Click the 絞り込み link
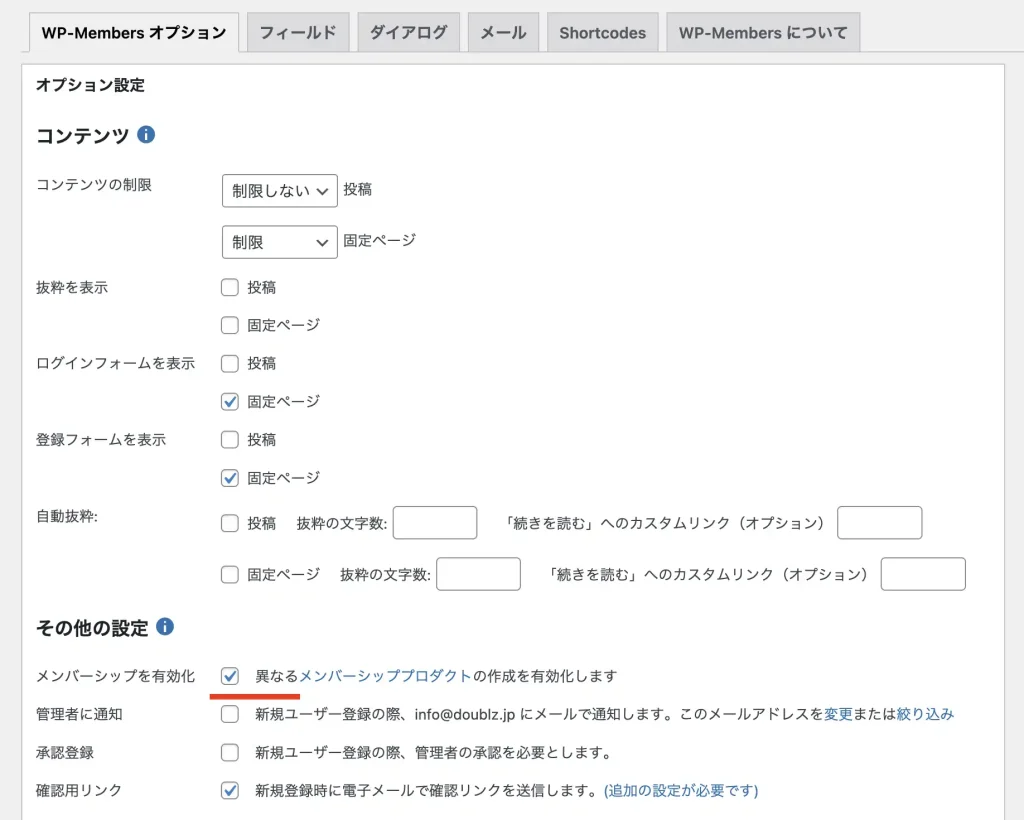 [x=925, y=714]
